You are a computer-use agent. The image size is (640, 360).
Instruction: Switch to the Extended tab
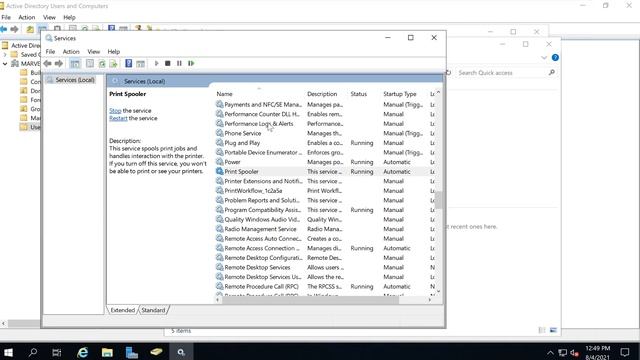click(122, 310)
